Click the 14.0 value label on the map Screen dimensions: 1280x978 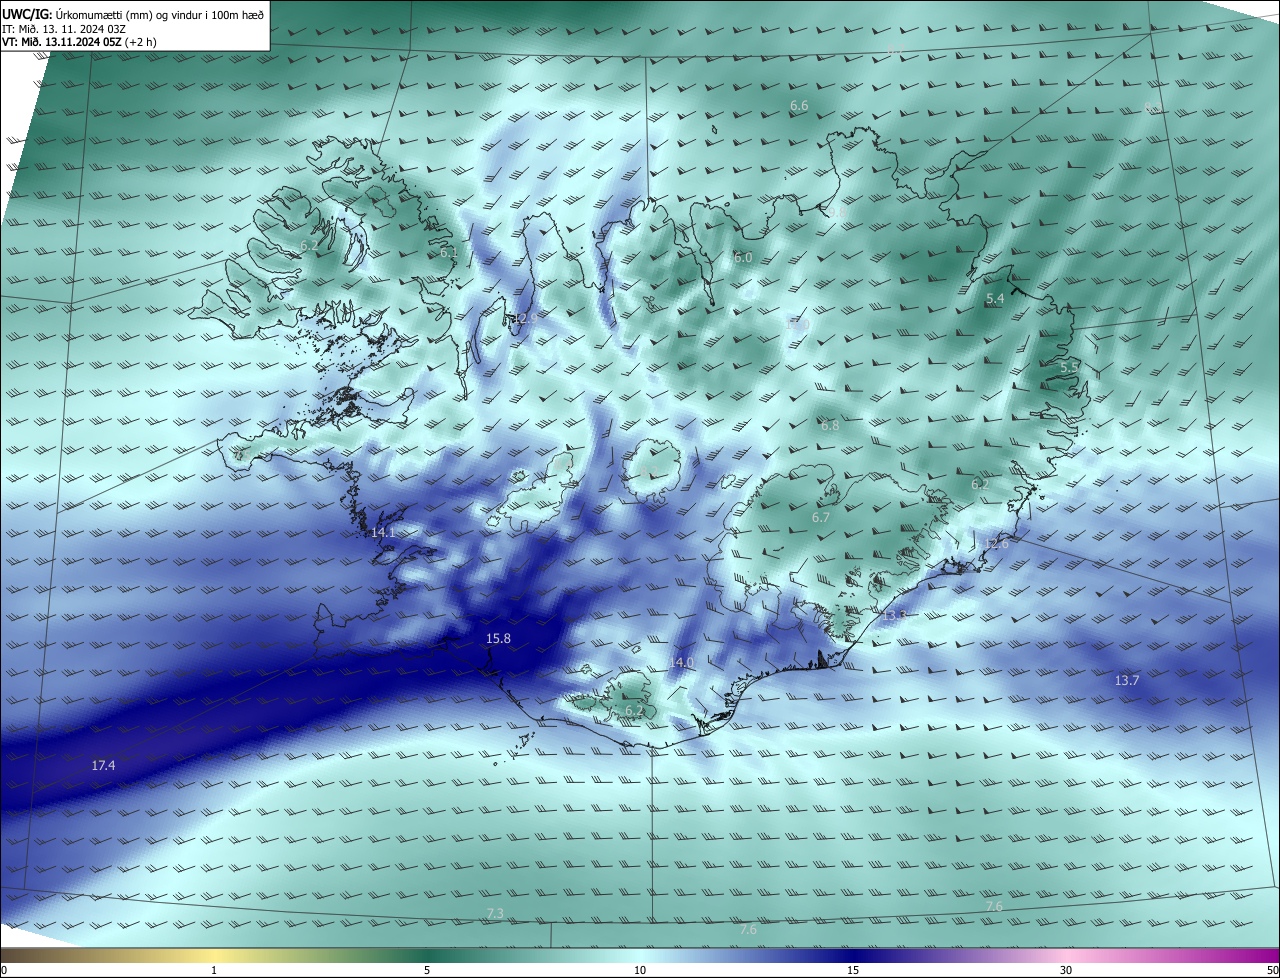point(681,663)
